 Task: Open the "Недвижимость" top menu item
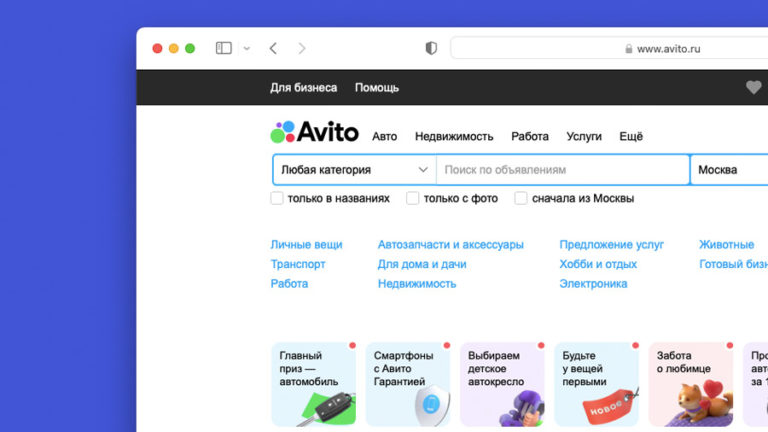point(454,137)
